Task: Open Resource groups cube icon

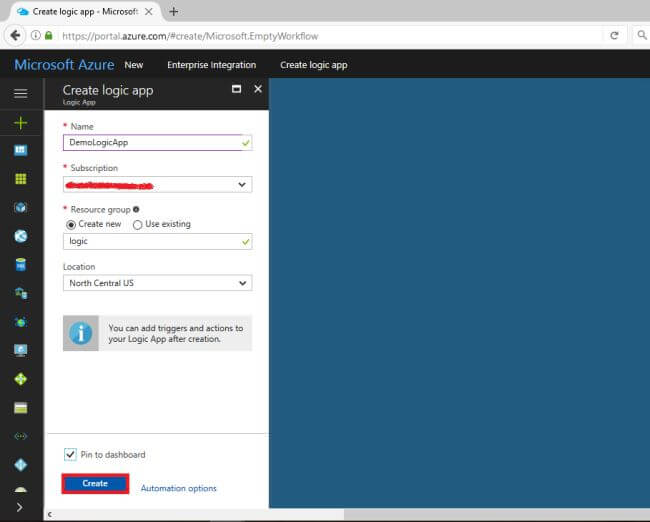Action: 20,207
